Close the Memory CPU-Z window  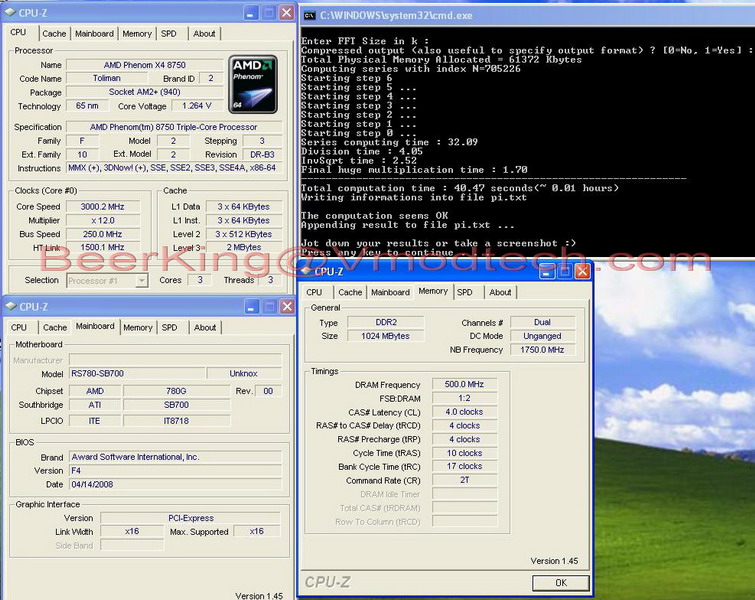coord(582,272)
